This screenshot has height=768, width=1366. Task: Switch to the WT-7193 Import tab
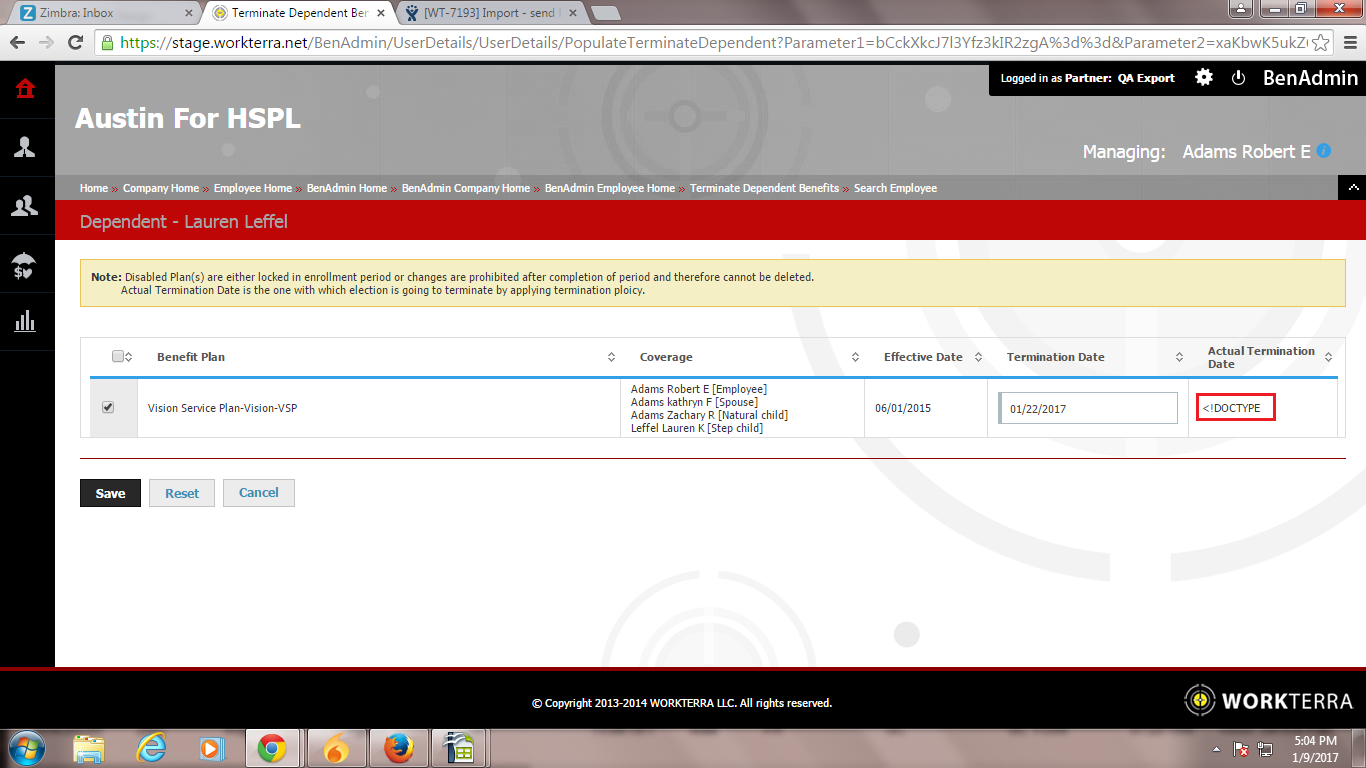click(490, 13)
